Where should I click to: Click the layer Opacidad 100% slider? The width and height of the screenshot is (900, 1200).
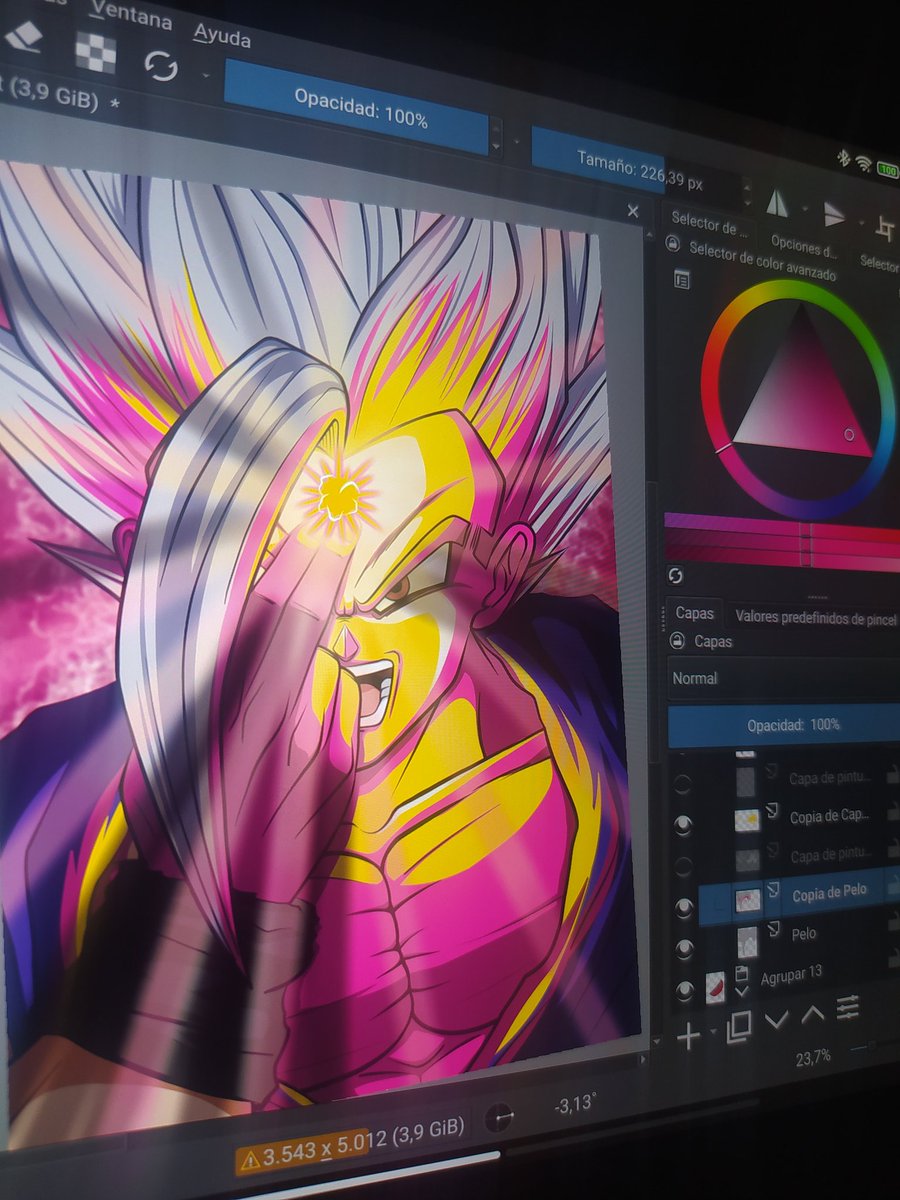pyautogui.click(x=783, y=724)
